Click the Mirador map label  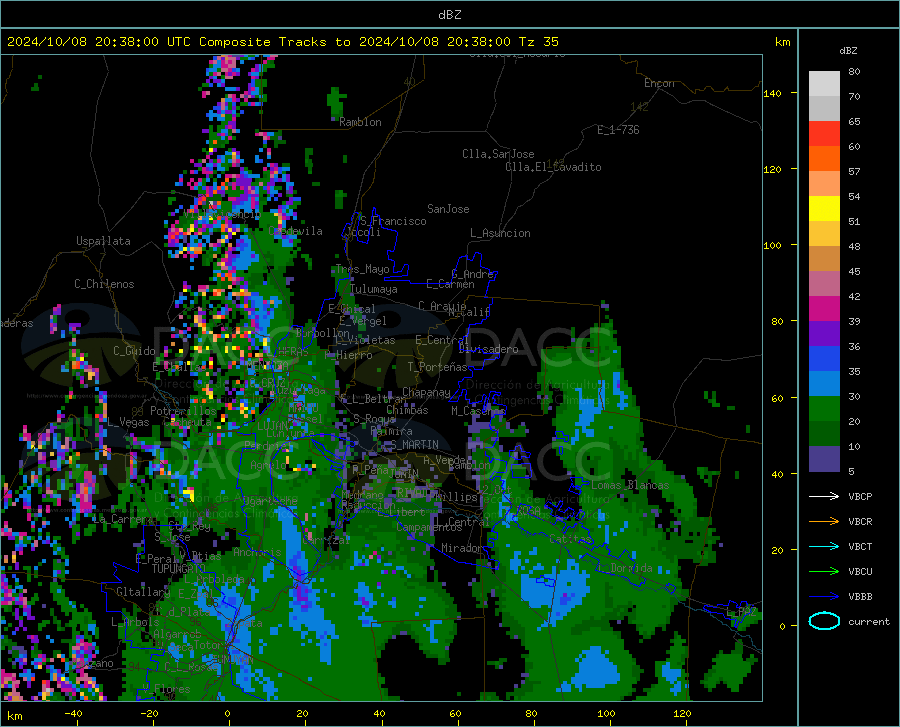(461, 548)
